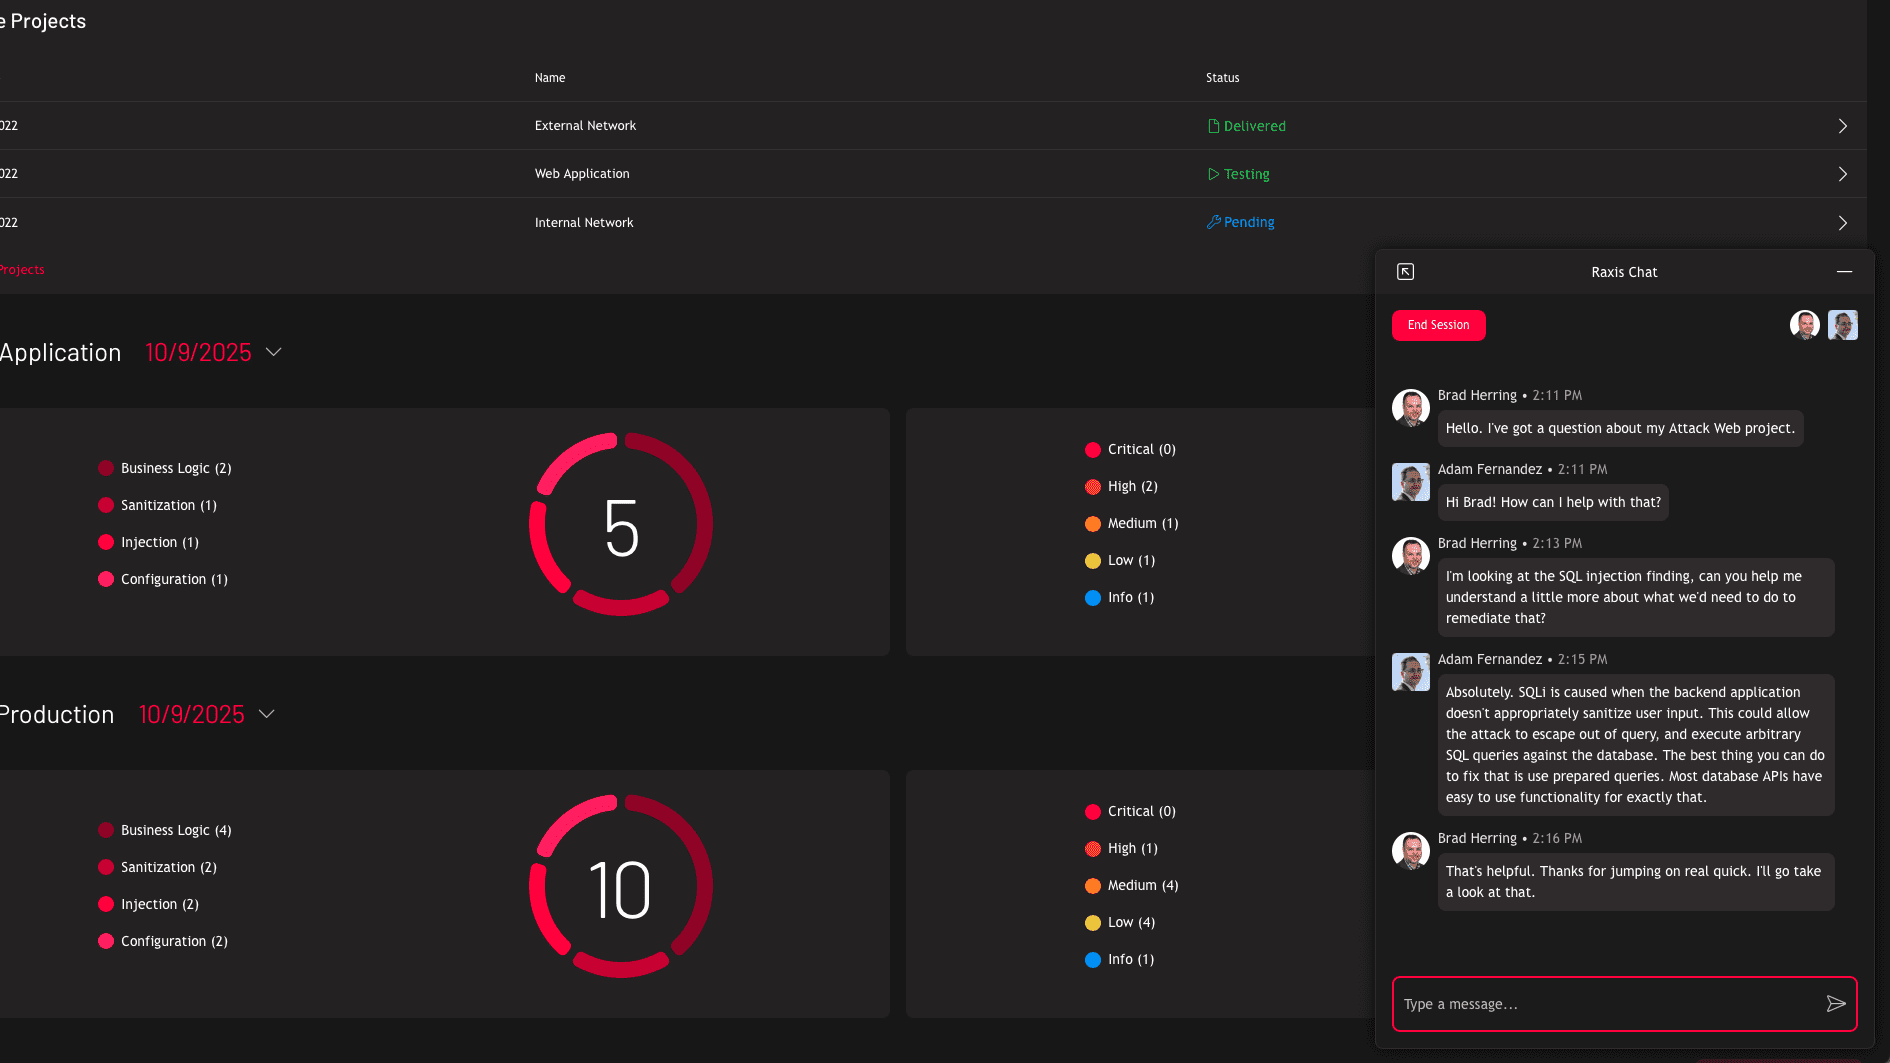
Task: Click the Info (1) blue swatch in Application
Action: pos(1093,597)
